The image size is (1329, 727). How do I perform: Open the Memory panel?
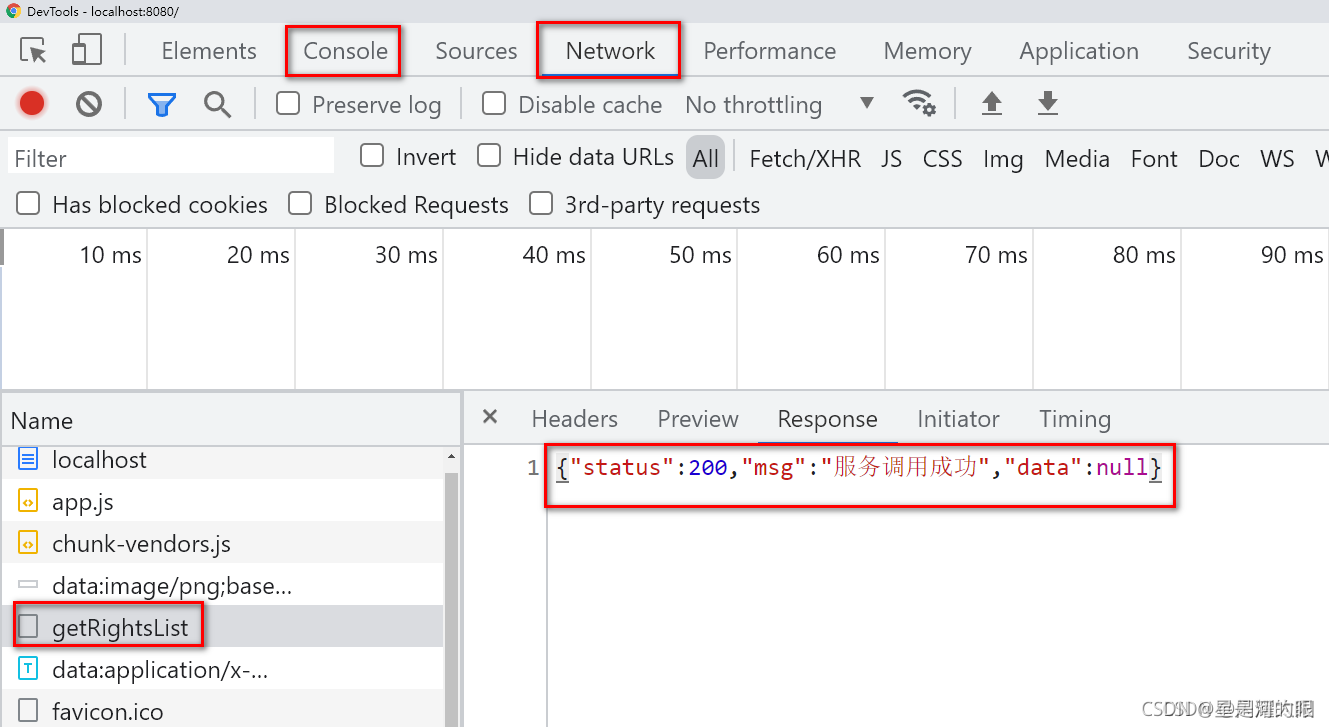927,51
